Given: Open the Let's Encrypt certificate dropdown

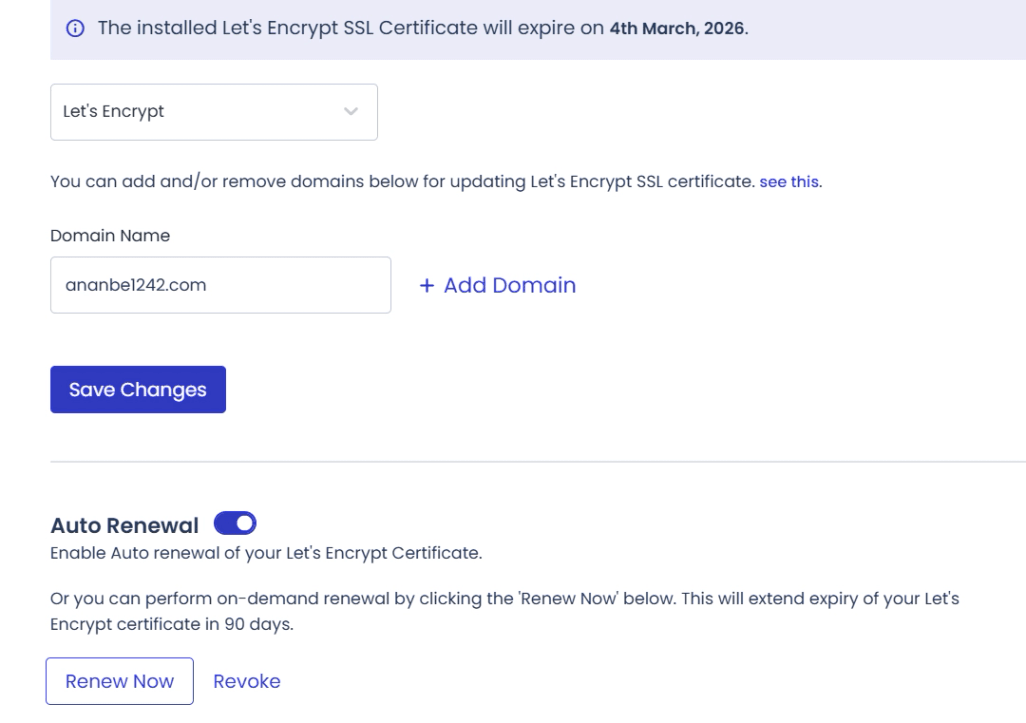Looking at the screenshot, I should point(213,112).
